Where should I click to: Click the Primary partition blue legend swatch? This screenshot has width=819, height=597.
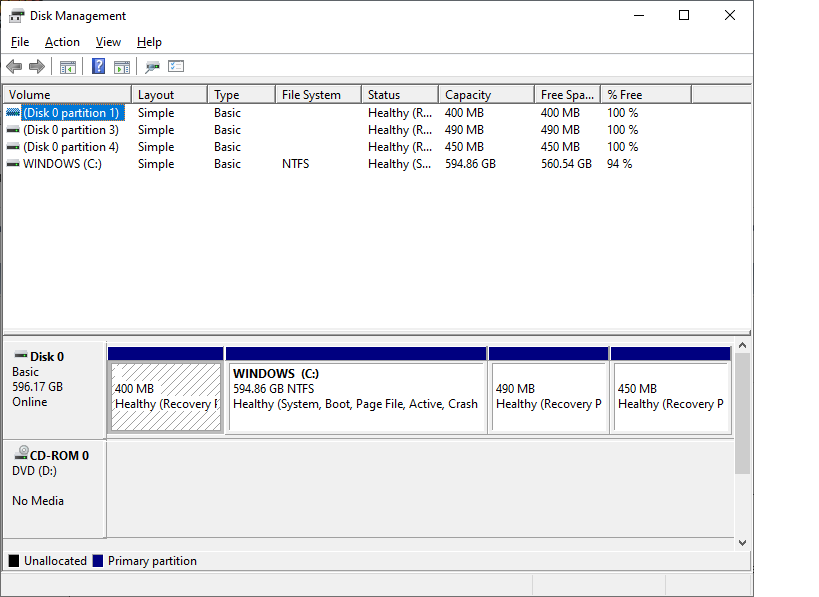[98, 561]
